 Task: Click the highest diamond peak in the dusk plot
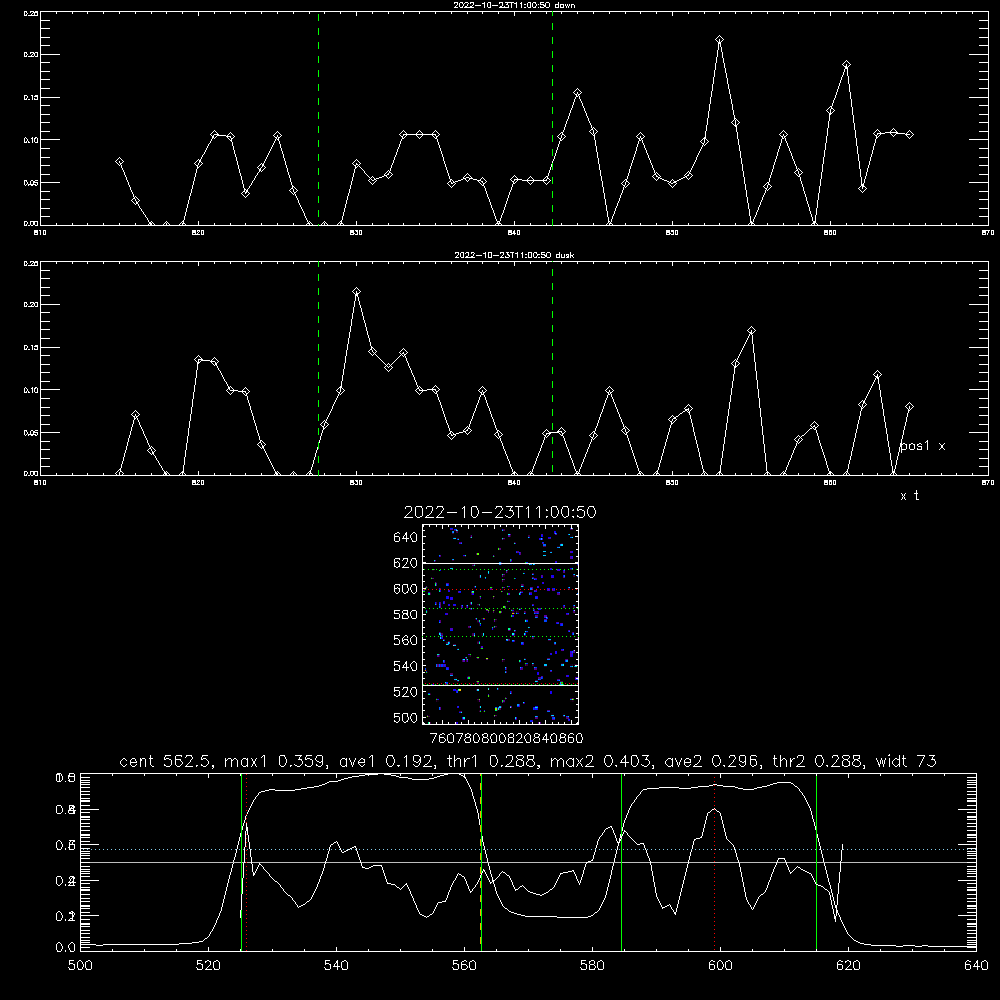[357, 291]
